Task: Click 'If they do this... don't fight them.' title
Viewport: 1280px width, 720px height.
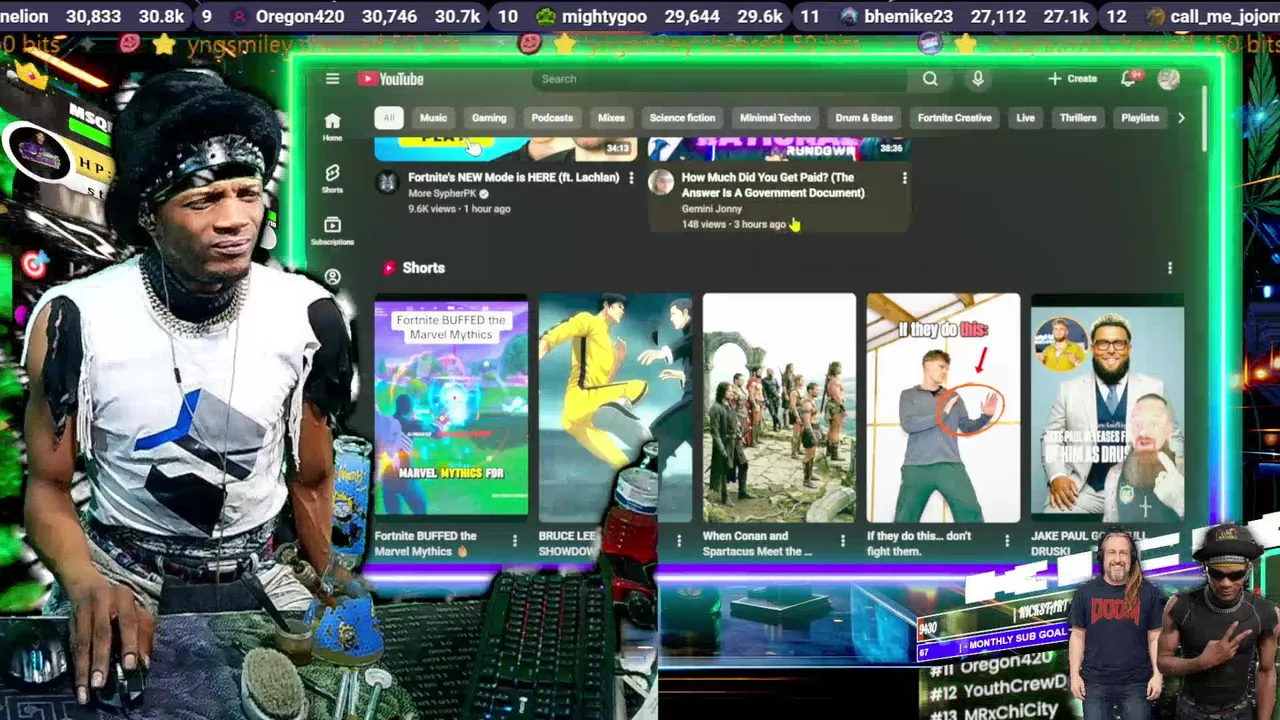Action: 919,543
